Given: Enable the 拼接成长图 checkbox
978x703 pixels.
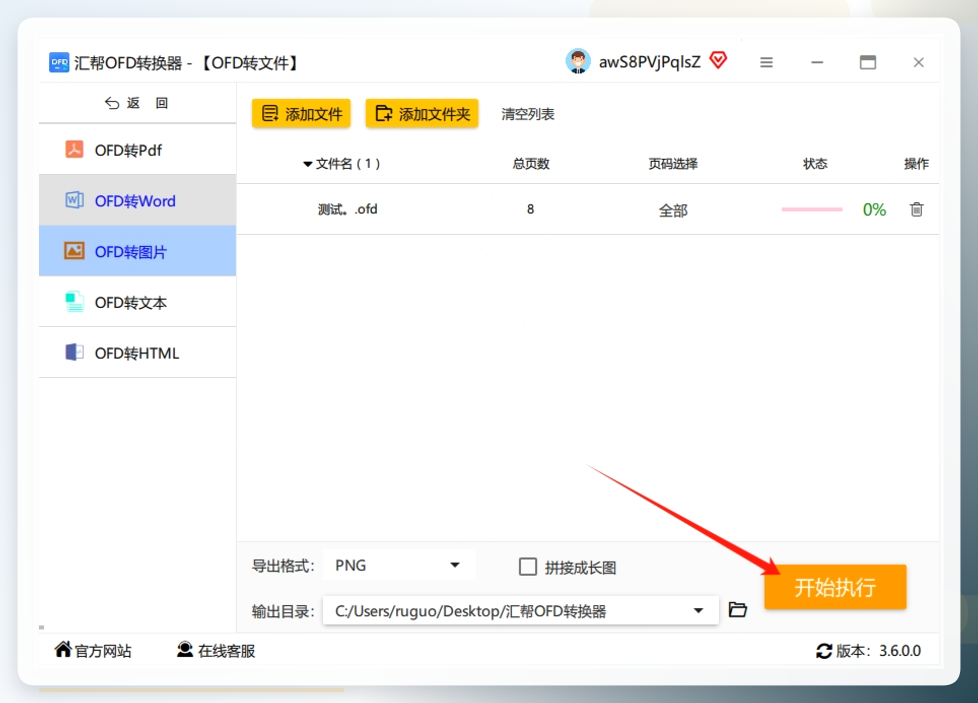Looking at the screenshot, I should 528,566.
